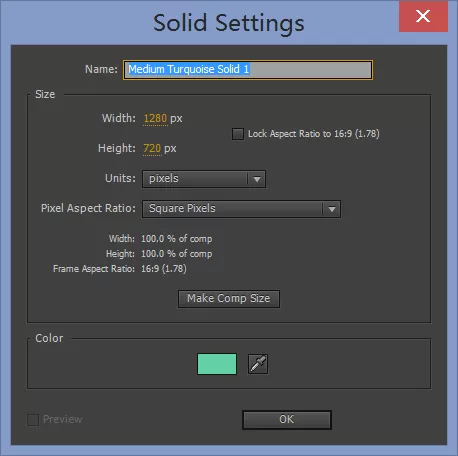The height and width of the screenshot is (456, 458).
Task: Click the Pixel Aspect Ratio label
Action: pyautogui.click(x=88, y=208)
